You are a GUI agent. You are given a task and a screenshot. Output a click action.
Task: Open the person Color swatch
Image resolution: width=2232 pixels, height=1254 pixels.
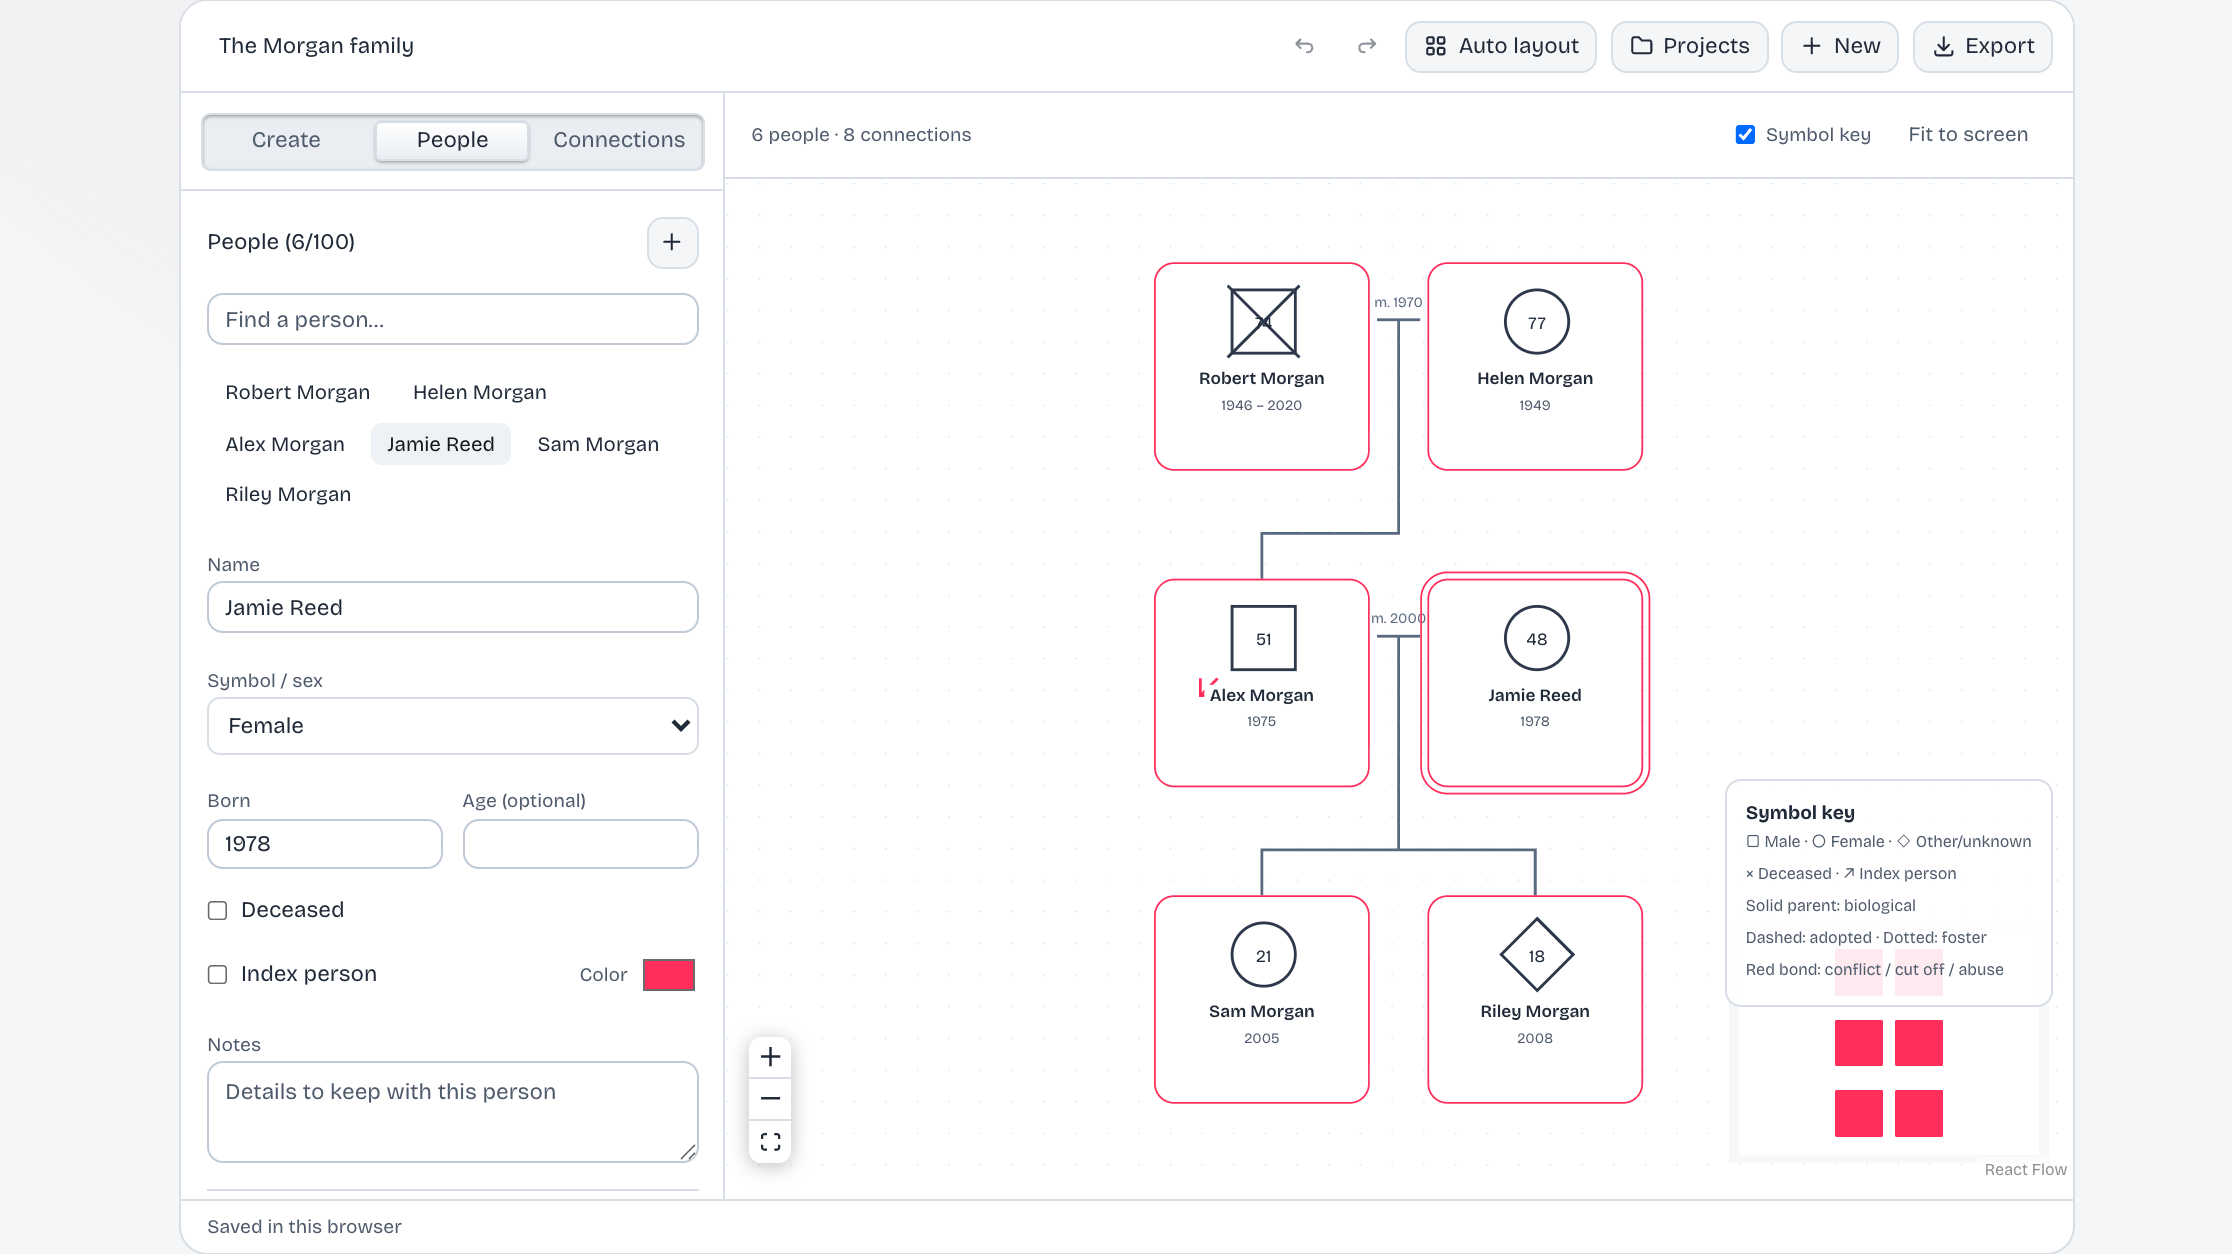pyautogui.click(x=669, y=975)
